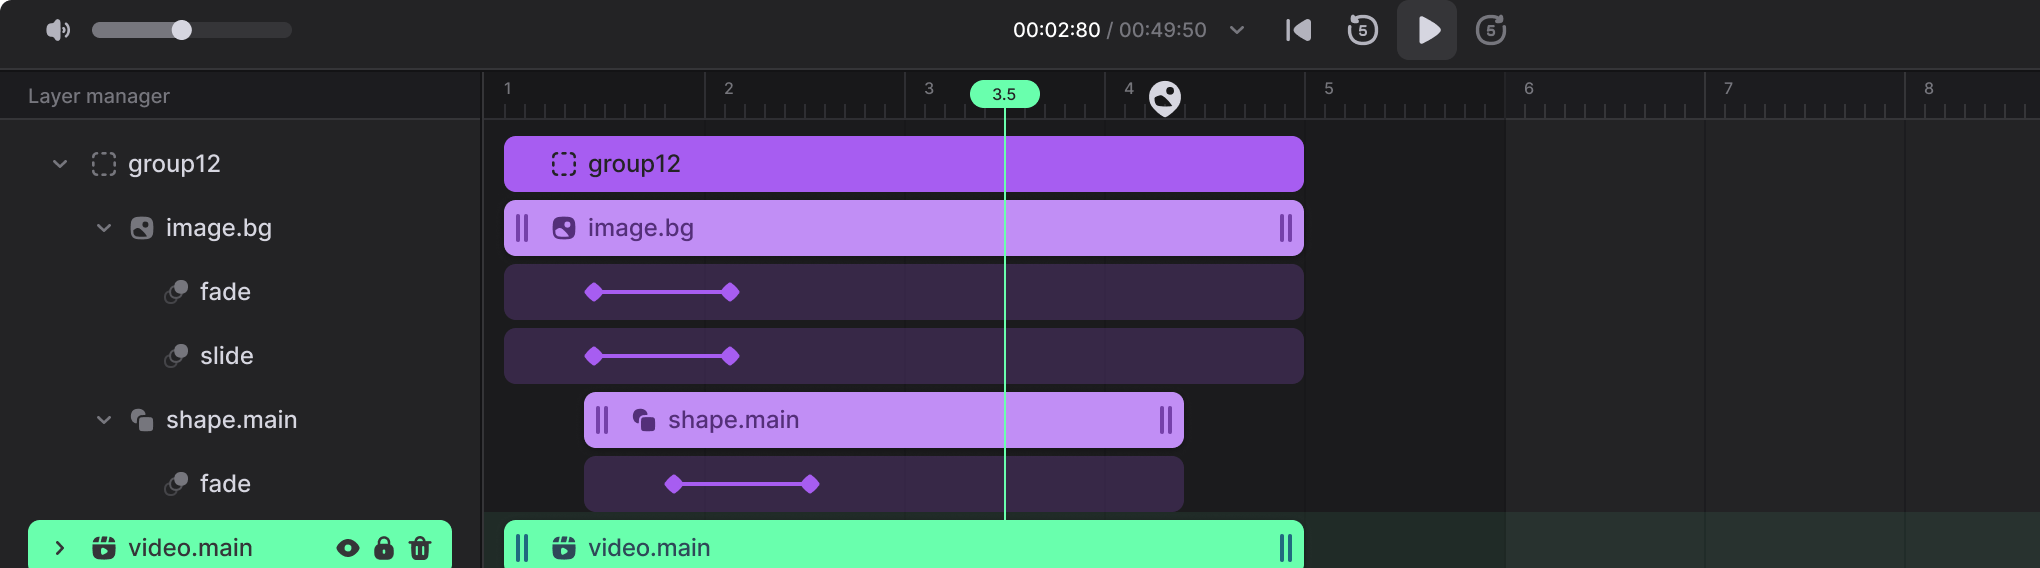This screenshot has height=568, width=2040.
Task: Mute audio with the speaker icon
Action: click(x=58, y=30)
